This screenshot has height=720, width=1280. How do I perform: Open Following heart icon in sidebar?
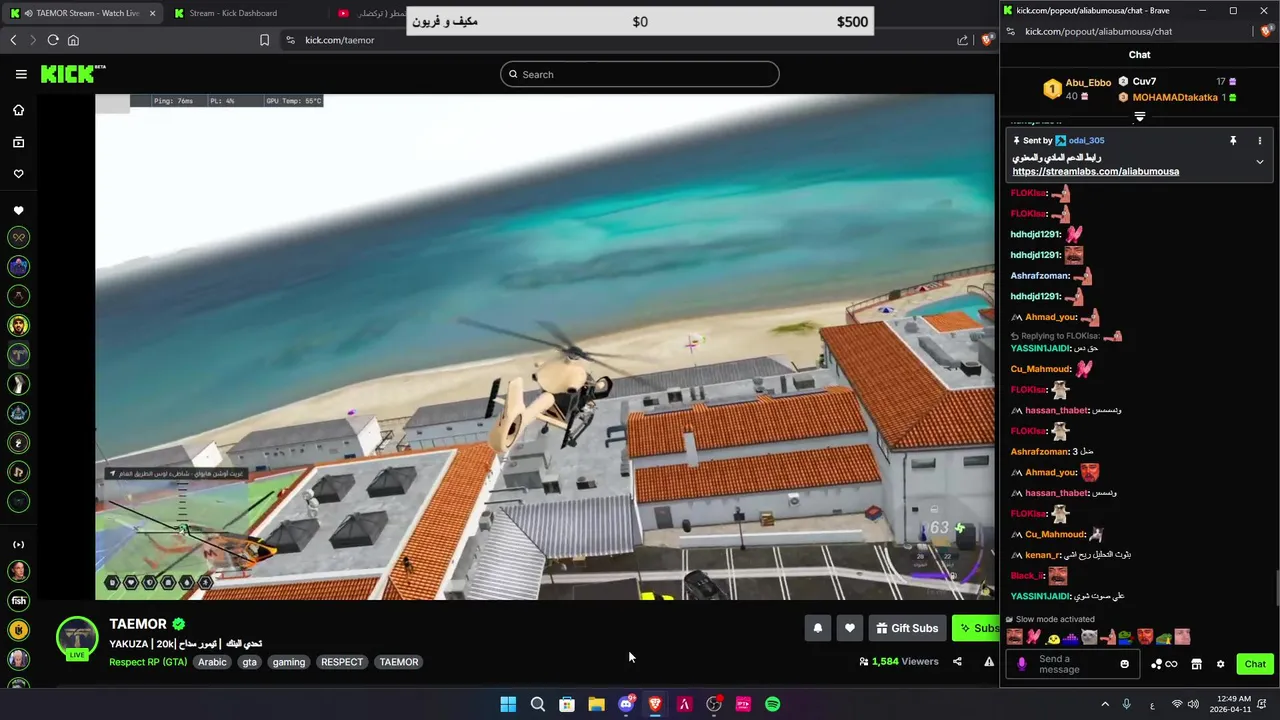coord(18,174)
